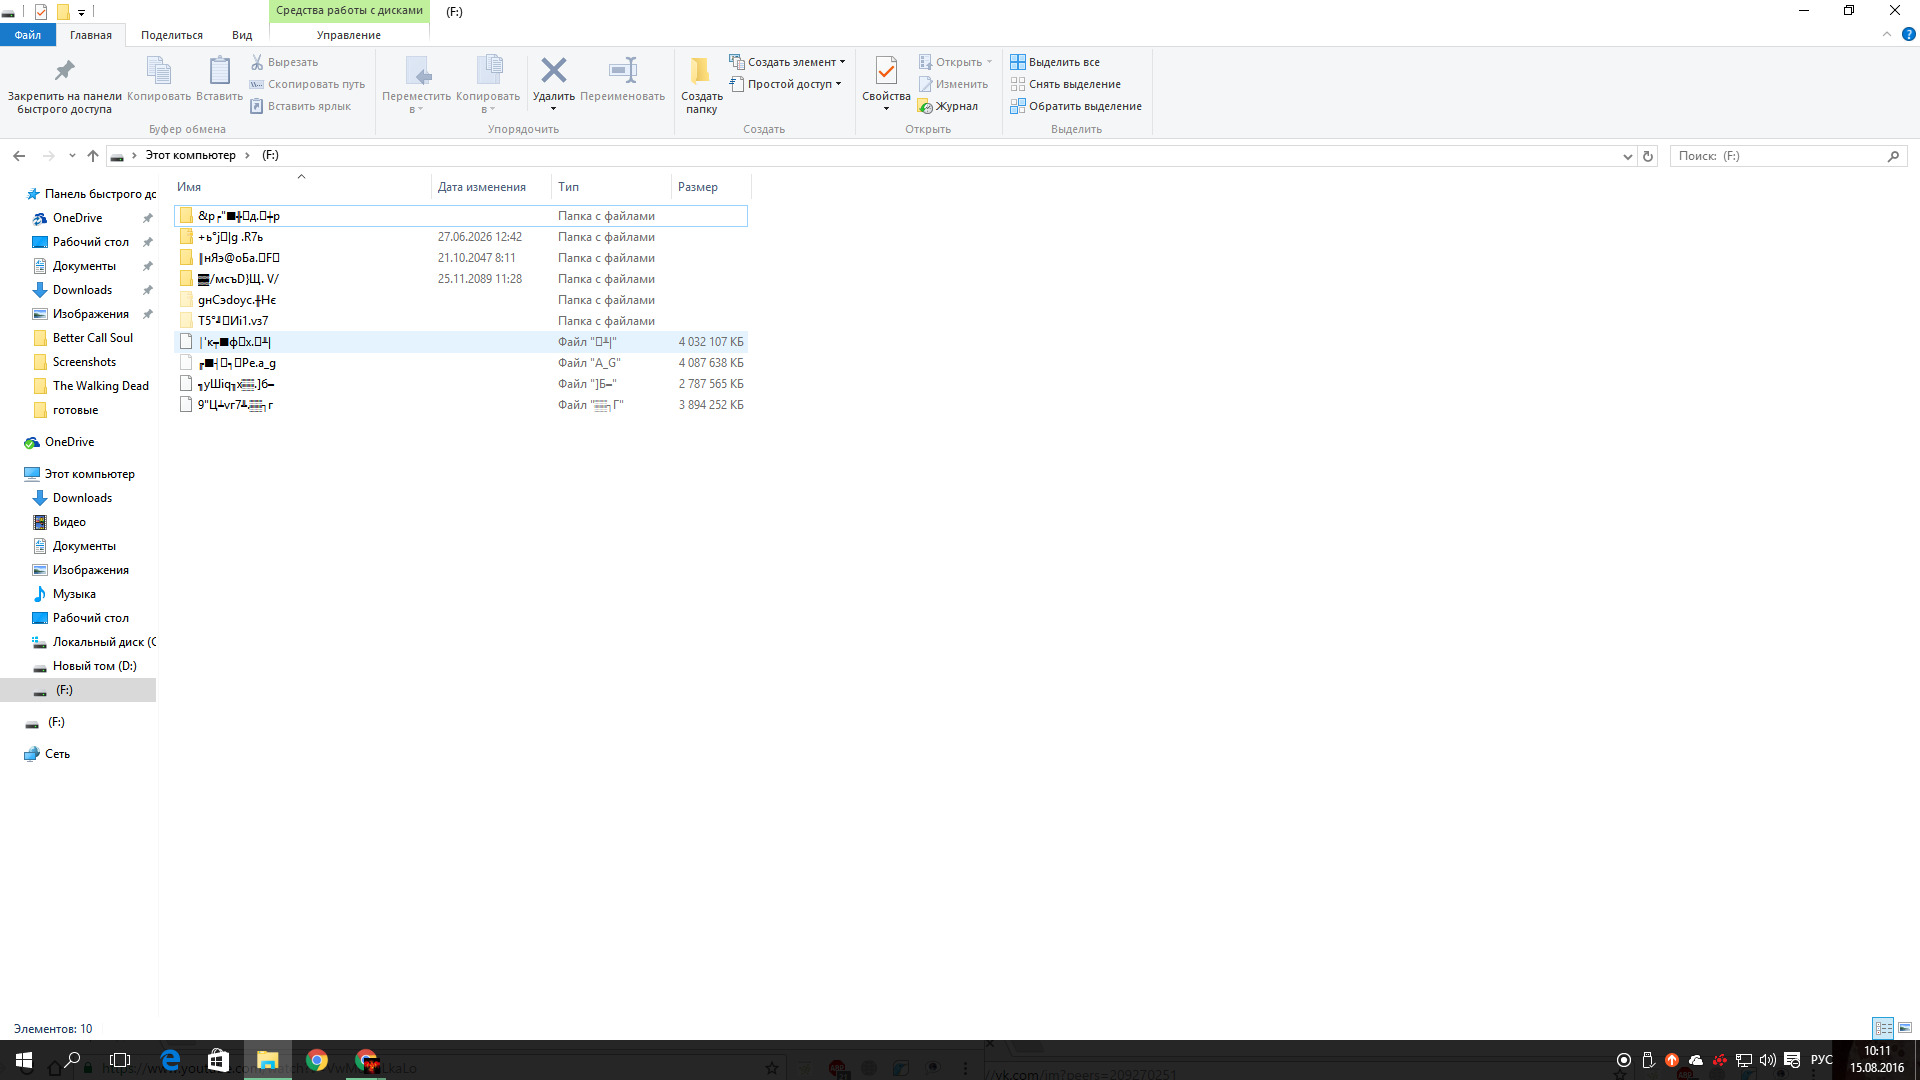
Task: Open Properties (Свойства) from the ribbon
Action: tap(885, 72)
